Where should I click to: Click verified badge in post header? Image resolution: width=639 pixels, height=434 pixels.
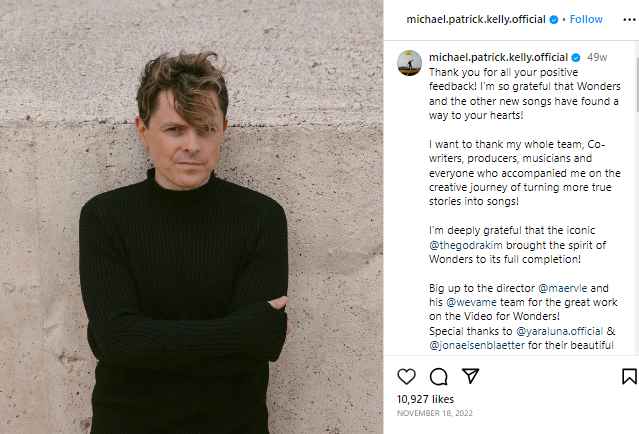point(554,19)
